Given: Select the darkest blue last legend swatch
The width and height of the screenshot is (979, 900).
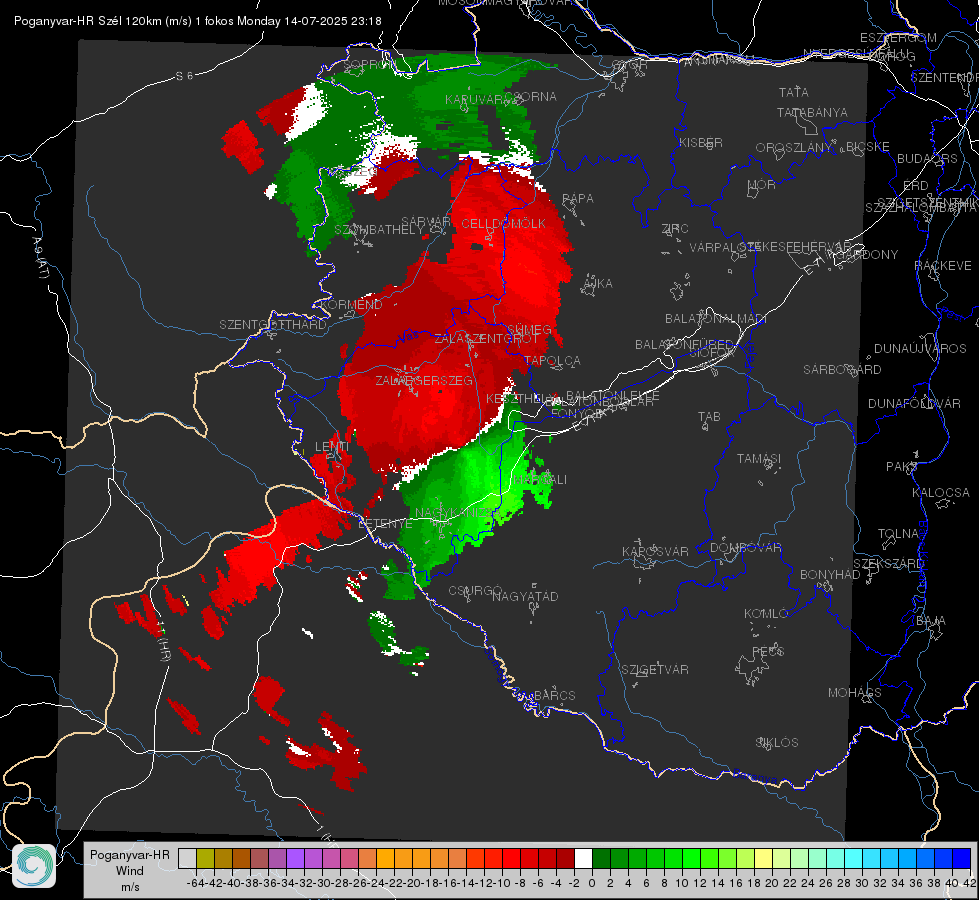Looking at the screenshot, I should coord(962,858).
